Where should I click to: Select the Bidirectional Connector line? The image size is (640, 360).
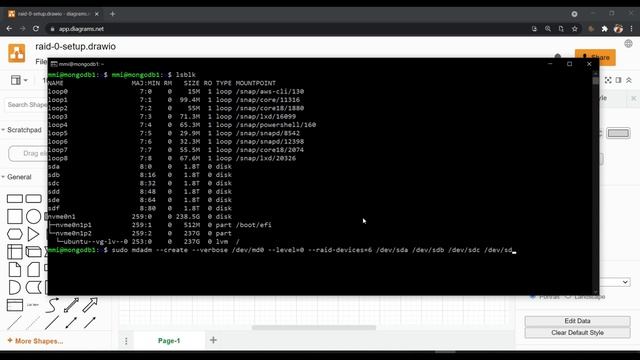click(x=71, y=322)
